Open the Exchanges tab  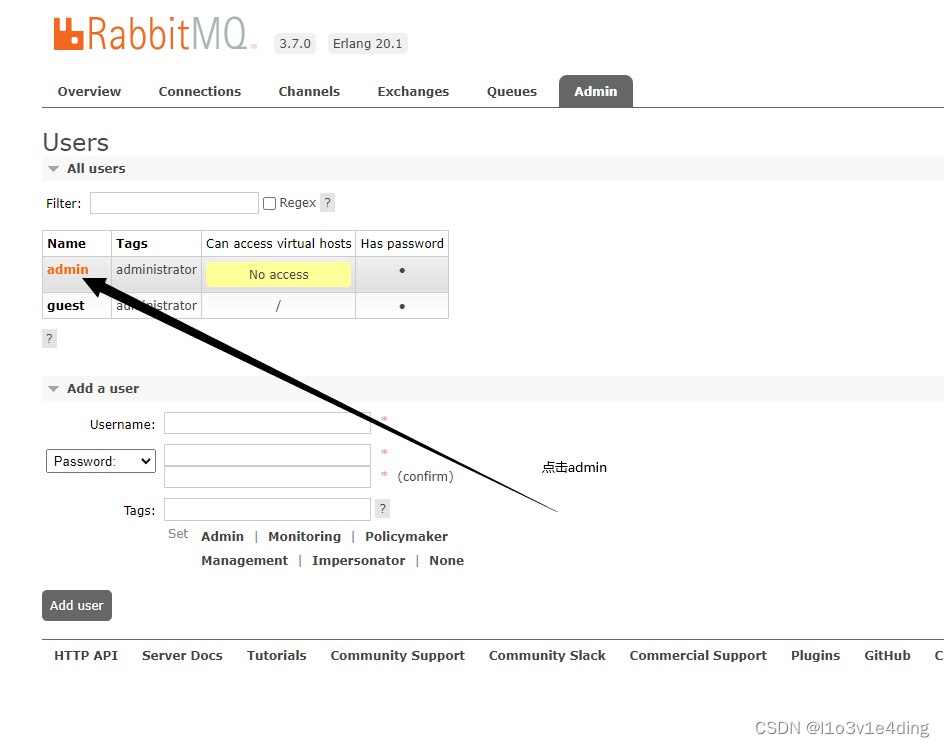click(413, 91)
